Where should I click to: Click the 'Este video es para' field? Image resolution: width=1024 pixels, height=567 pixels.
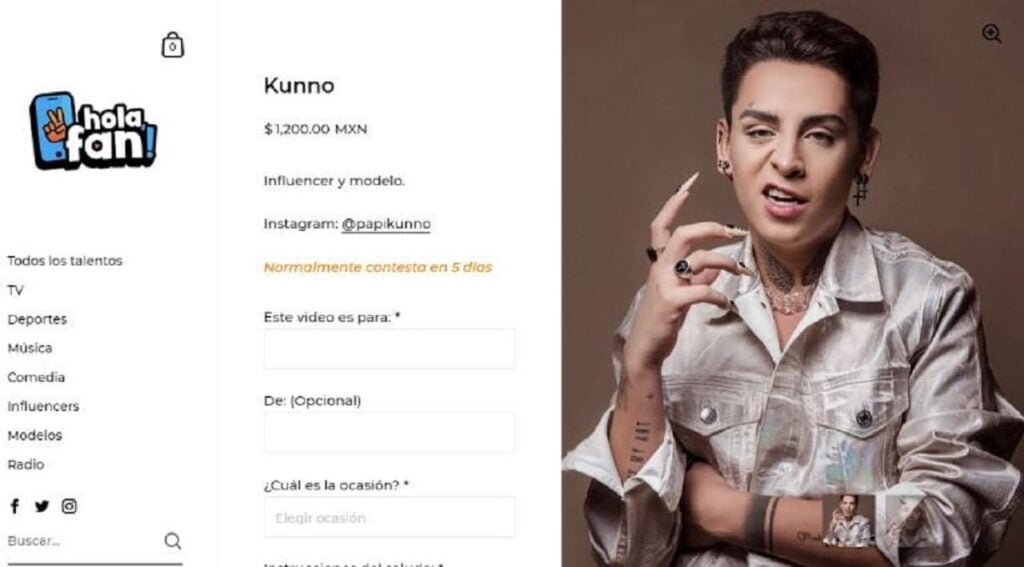click(390, 349)
